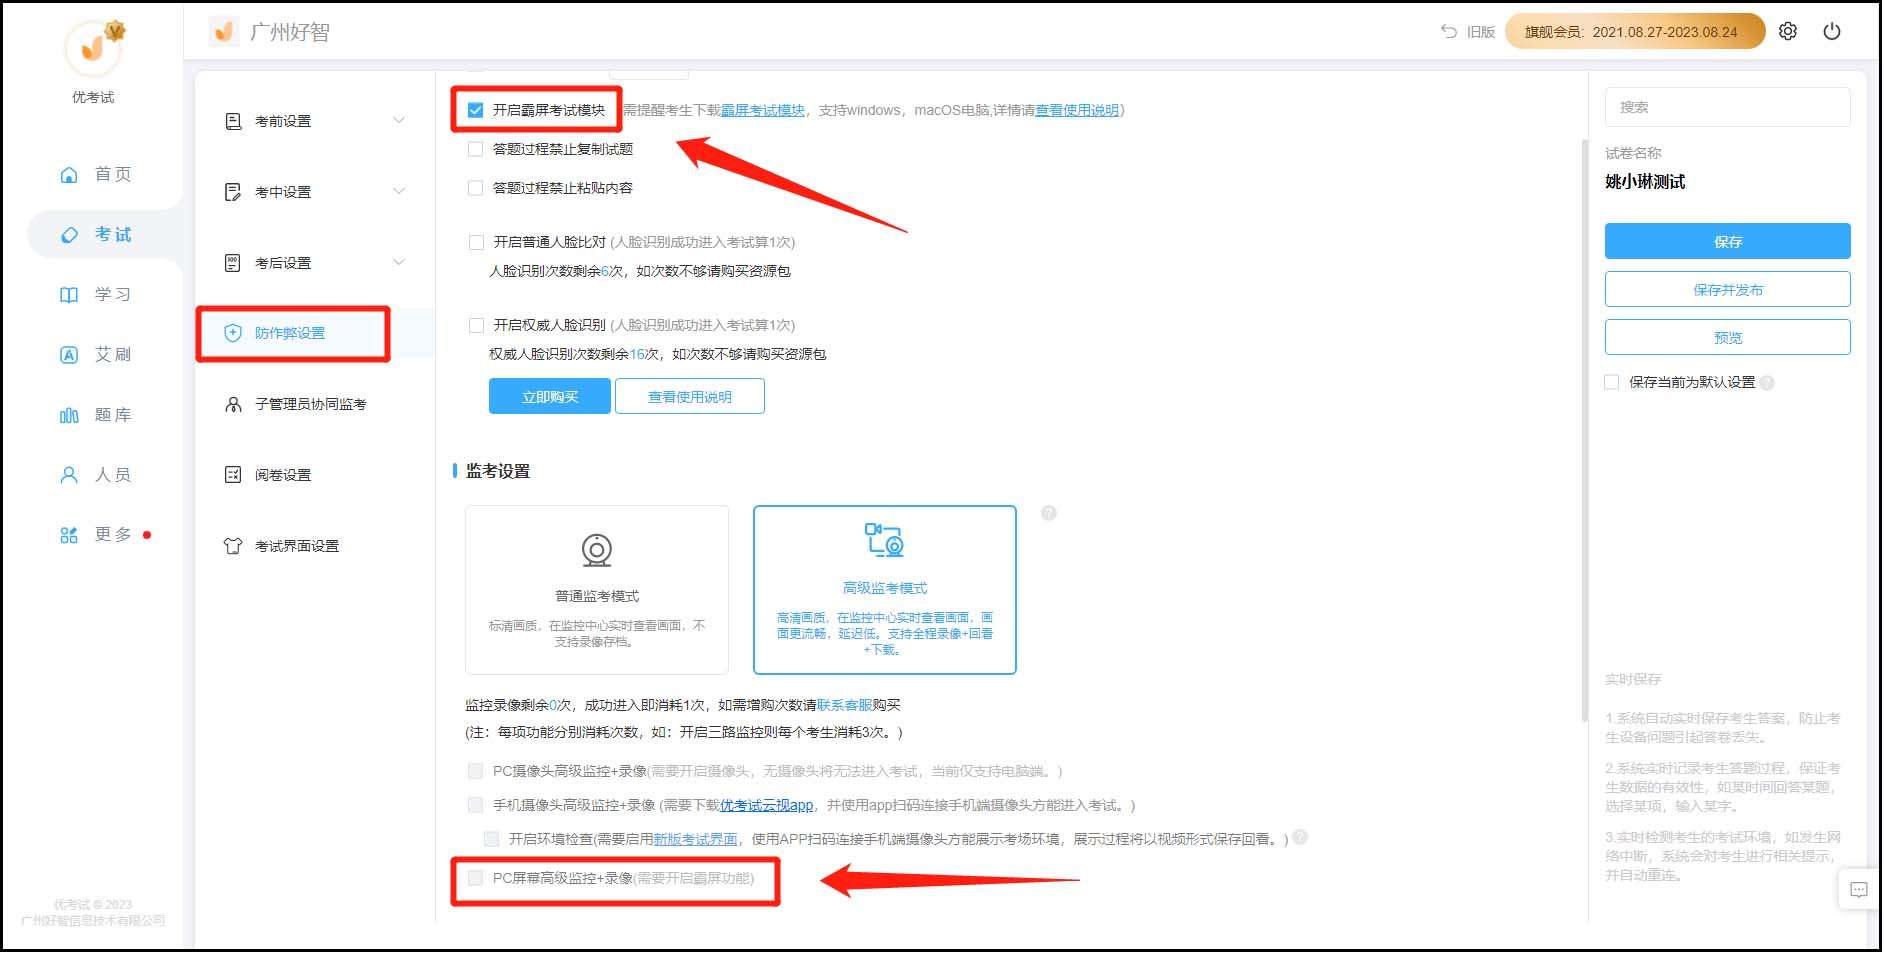Open the chat message bubble at bottom right
Screen dimensions: 1884x955
coord(1857,890)
